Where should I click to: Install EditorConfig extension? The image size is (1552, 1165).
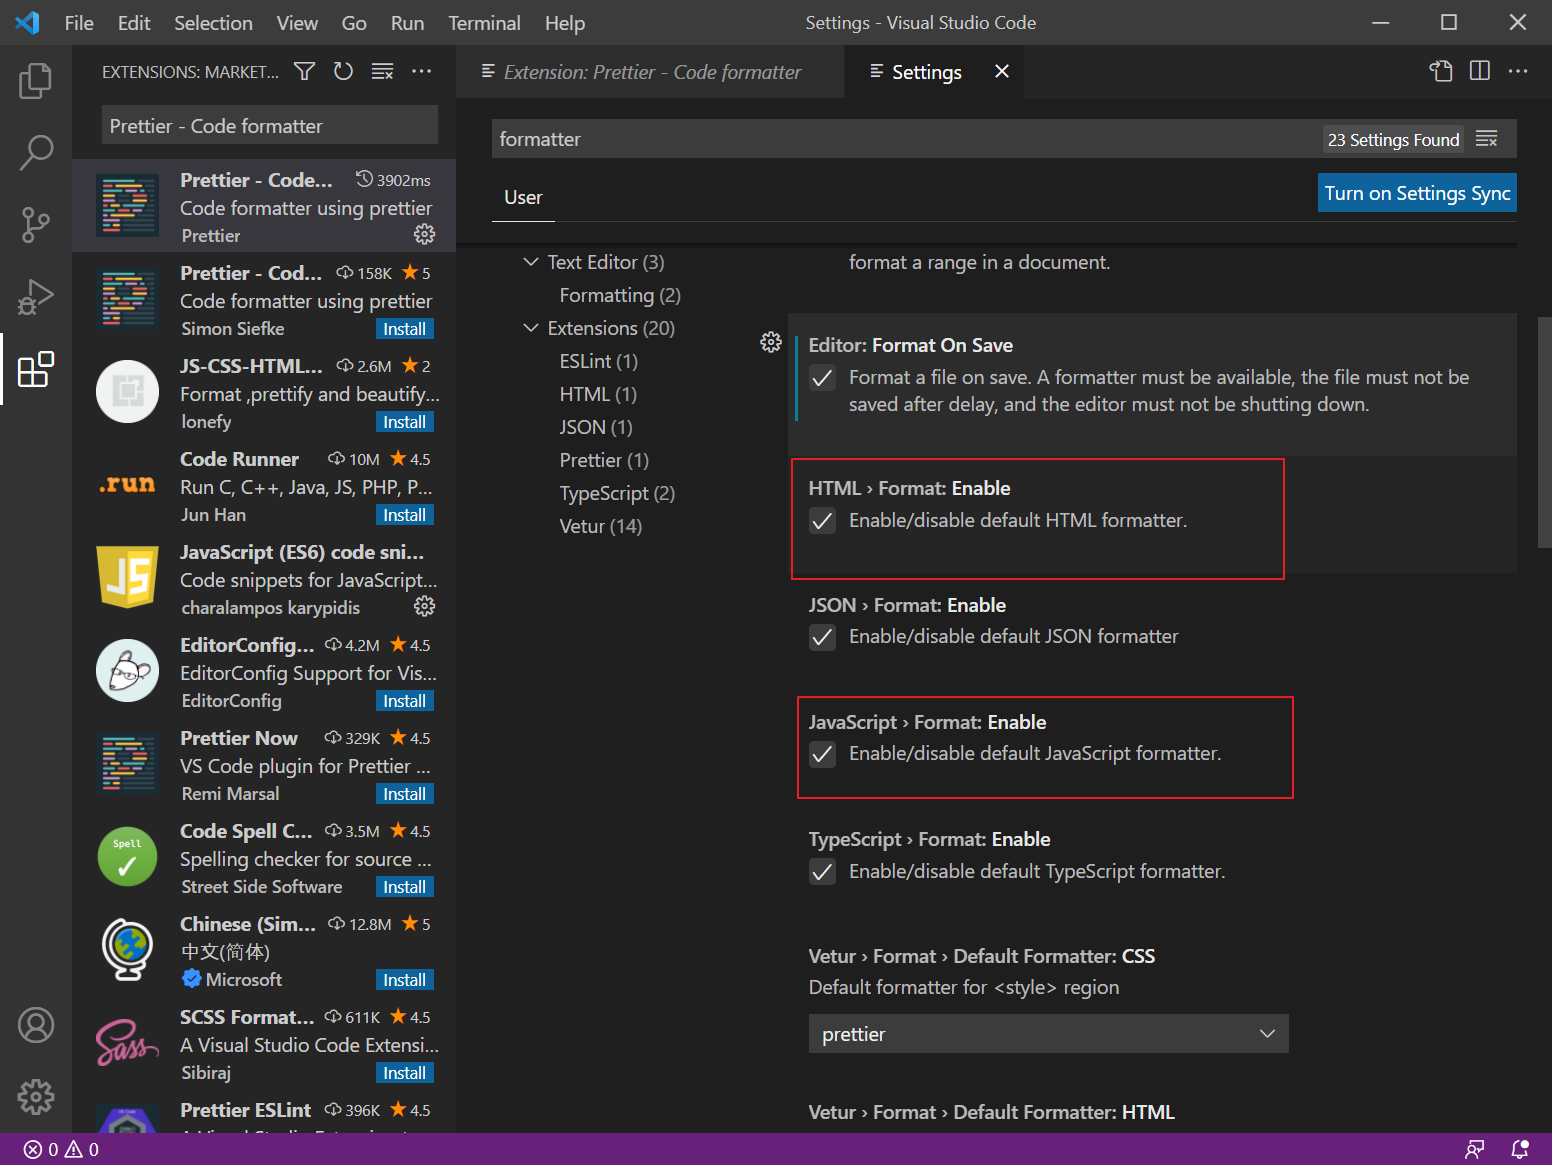(x=404, y=701)
